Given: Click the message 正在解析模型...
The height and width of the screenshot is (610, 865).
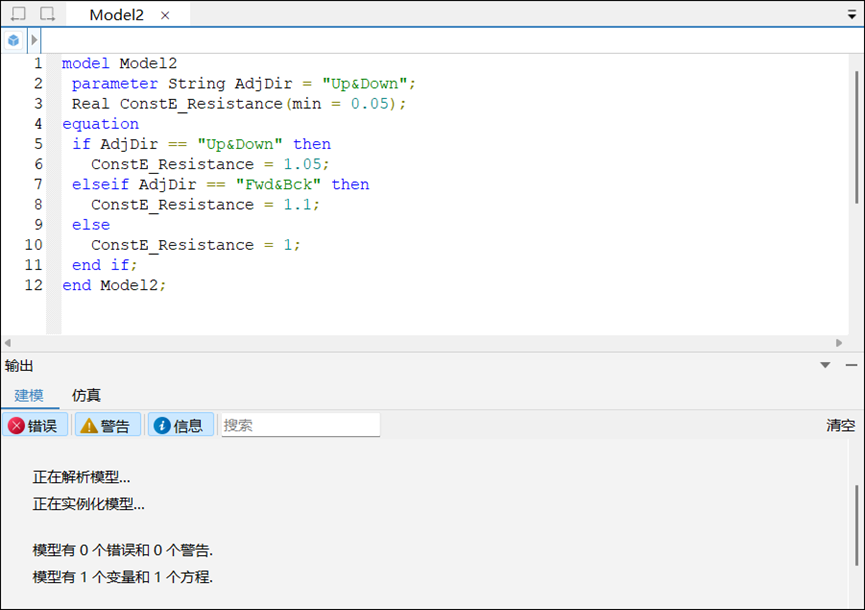Looking at the screenshot, I should 81,477.
